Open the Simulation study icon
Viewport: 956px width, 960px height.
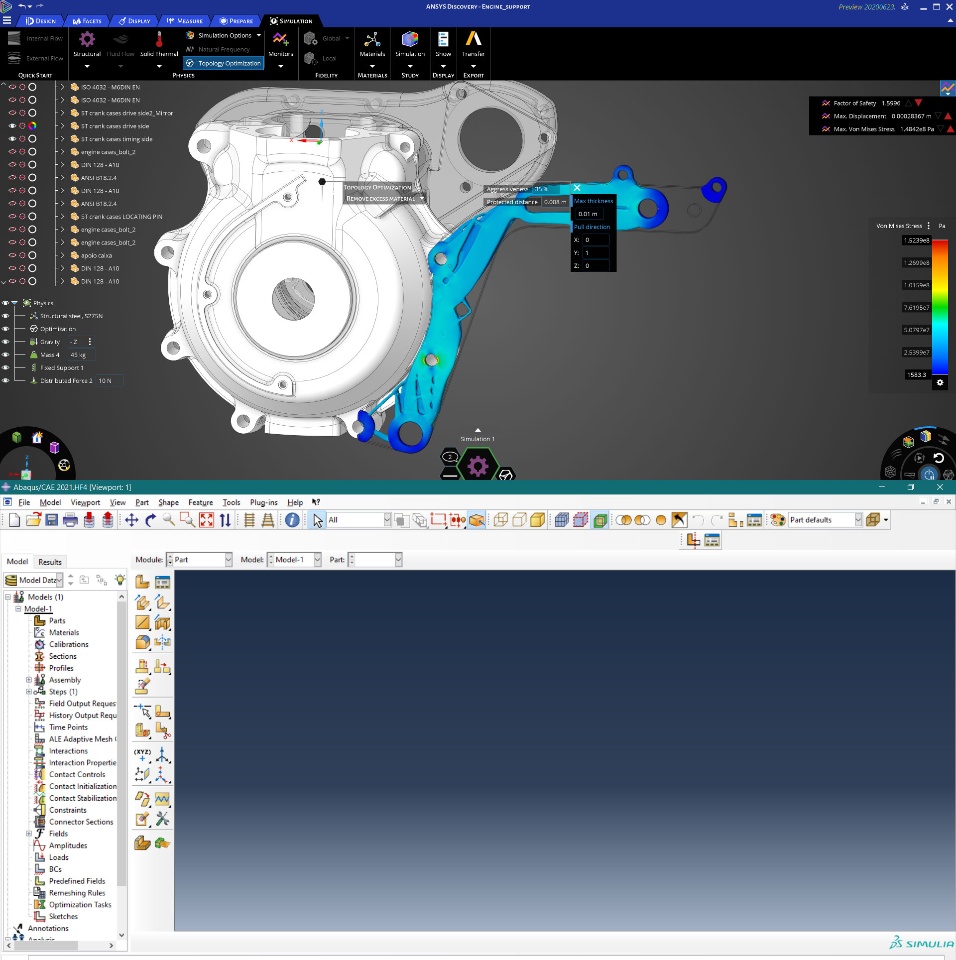click(410, 40)
